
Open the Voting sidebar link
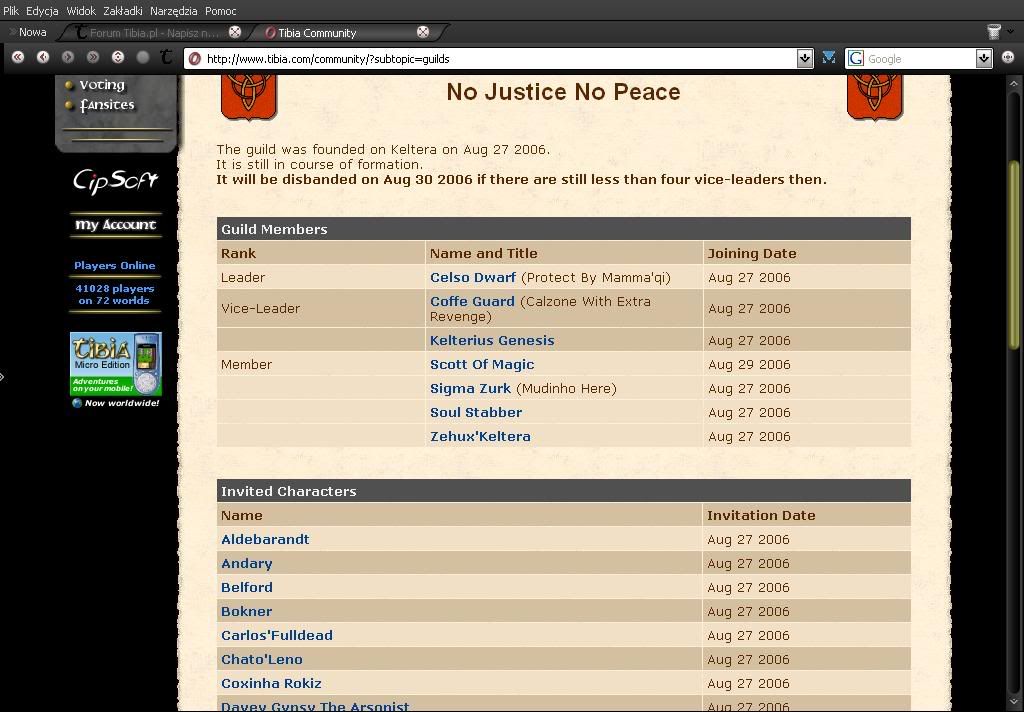point(102,84)
